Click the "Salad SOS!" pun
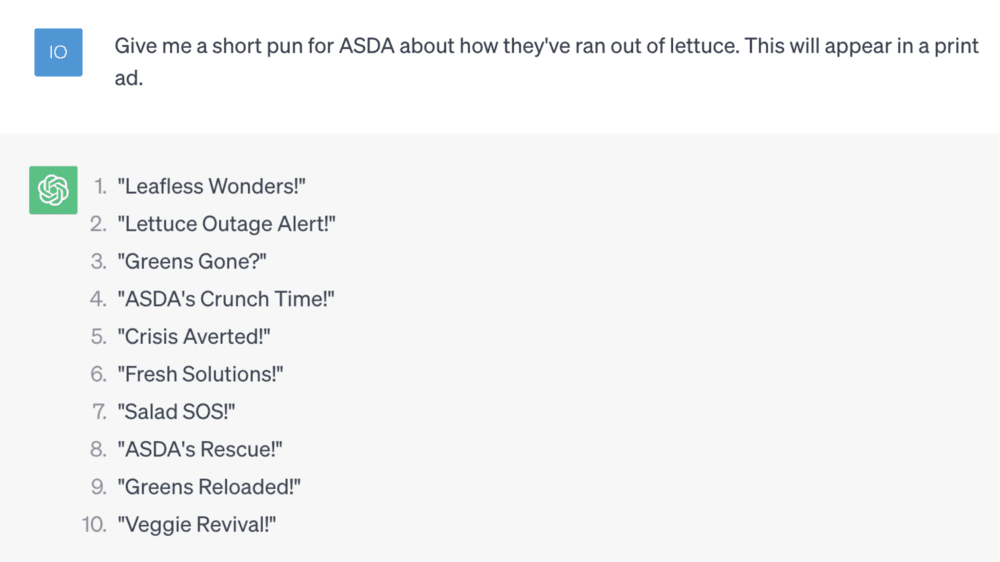 [x=176, y=412]
